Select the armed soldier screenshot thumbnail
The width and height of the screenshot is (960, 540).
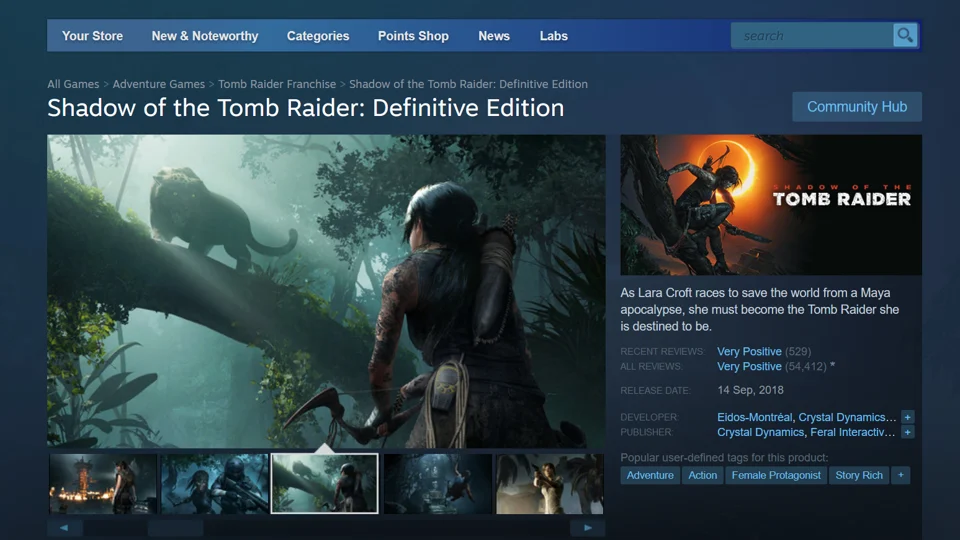tap(214, 483)
